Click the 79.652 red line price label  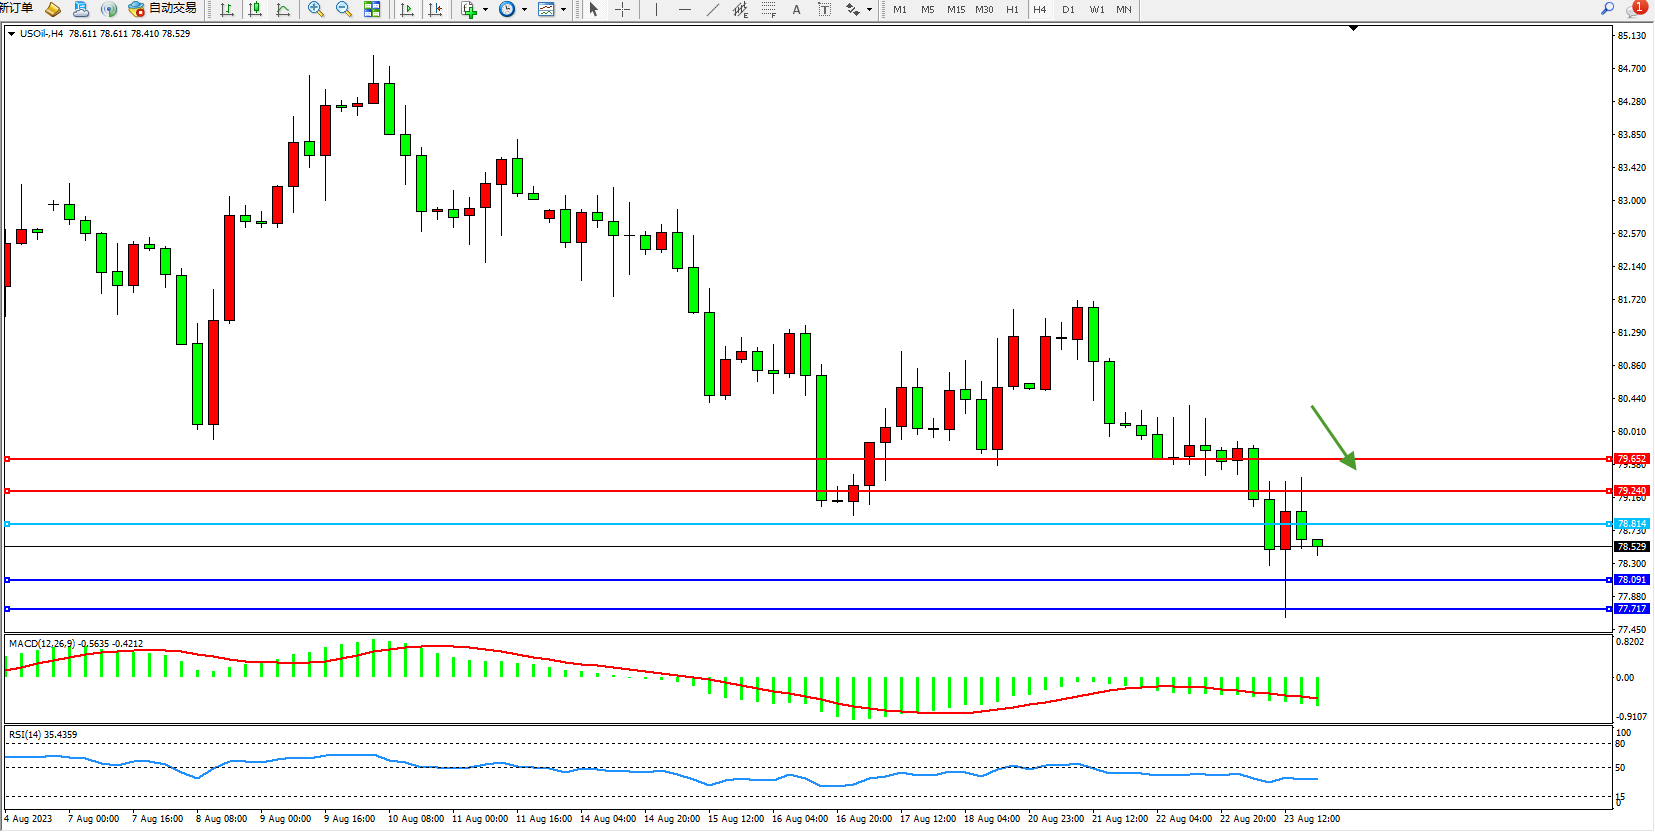click(x=1631, y=459)
